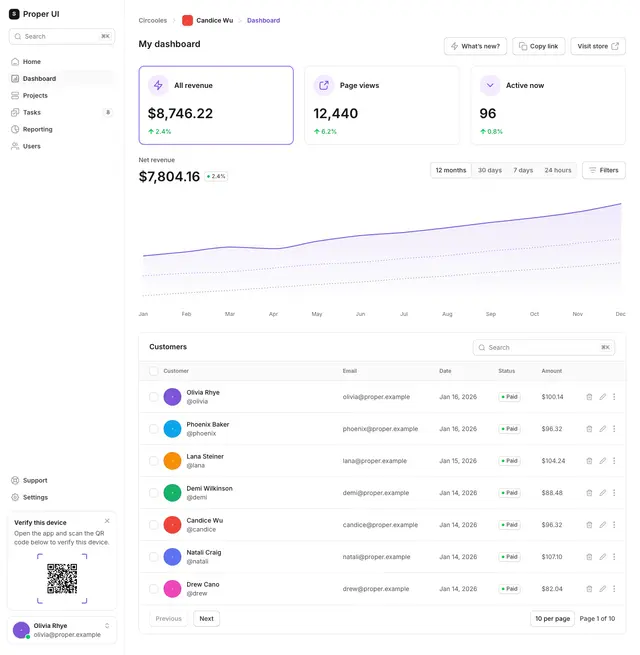Switch to the 7 days range

[523, 170]
